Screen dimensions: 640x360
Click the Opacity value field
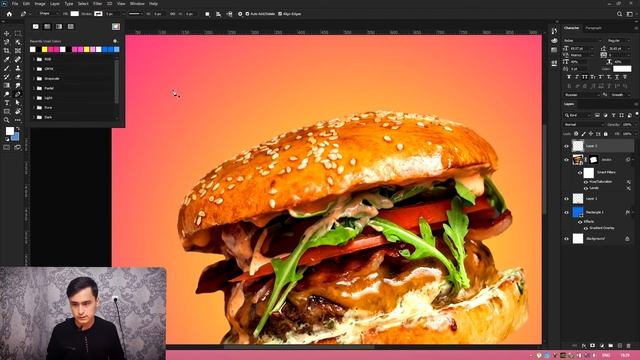point(628,124)
